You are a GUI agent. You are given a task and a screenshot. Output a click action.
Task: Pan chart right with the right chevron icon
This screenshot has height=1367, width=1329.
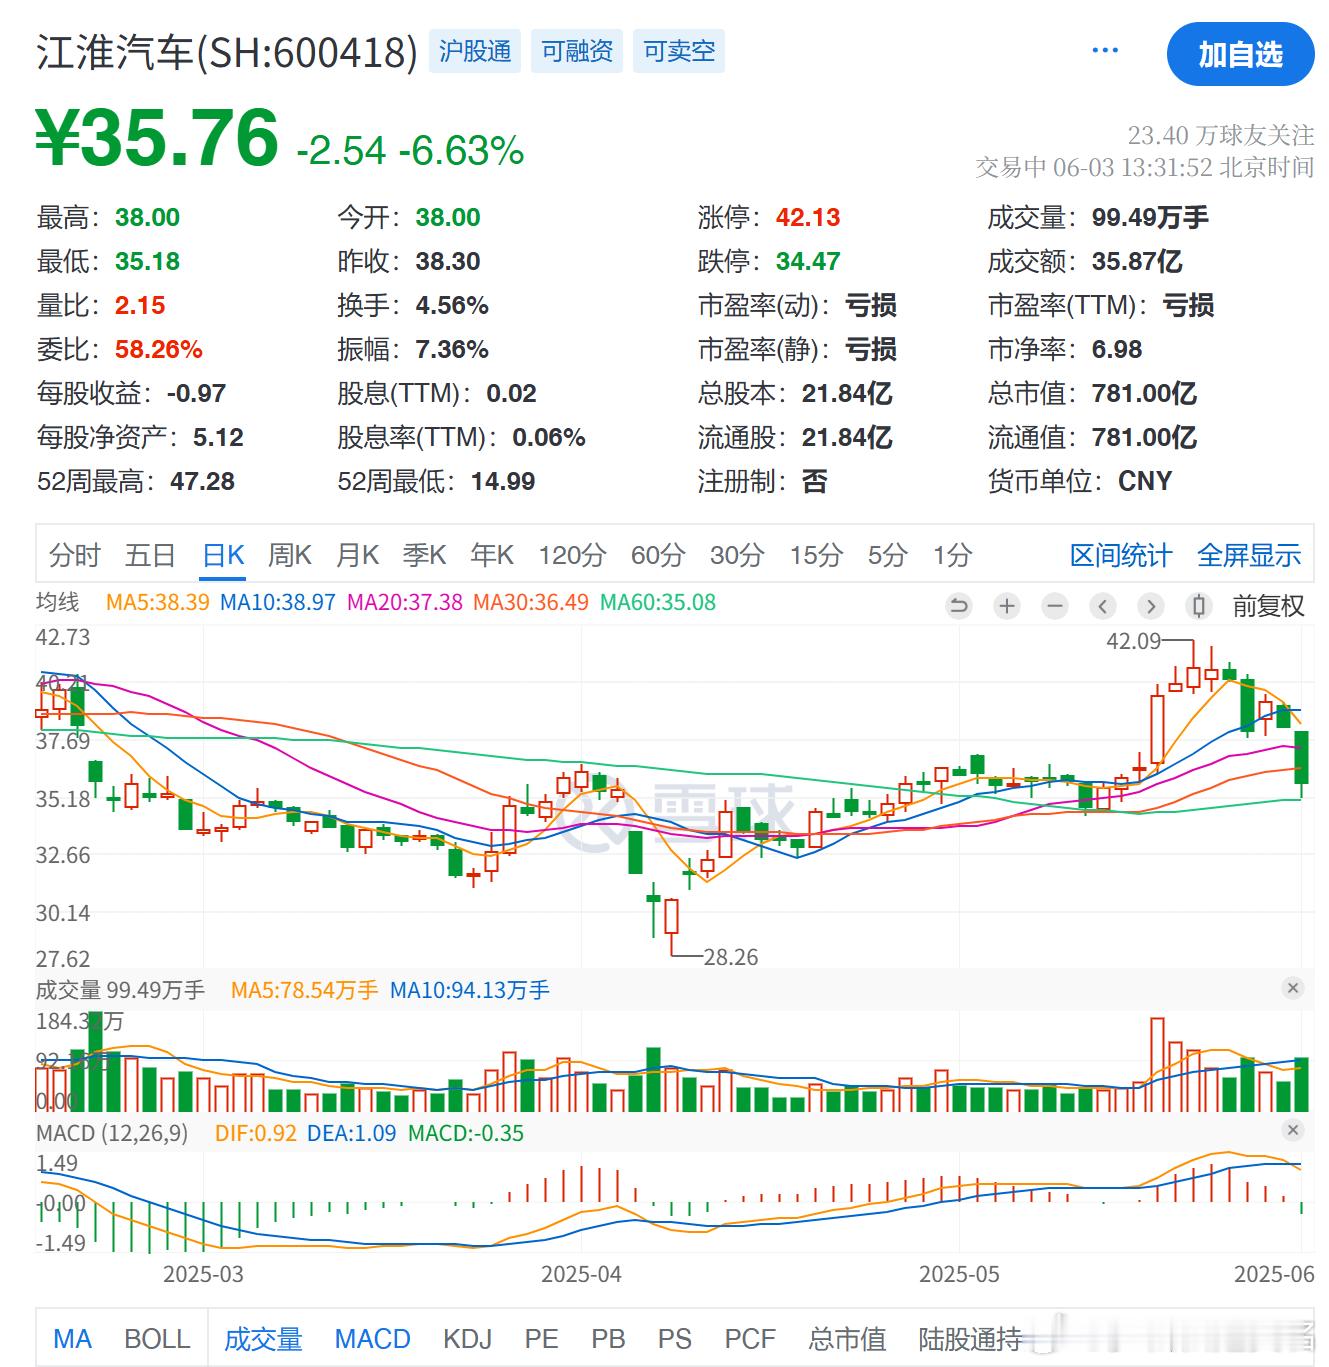1151,606
